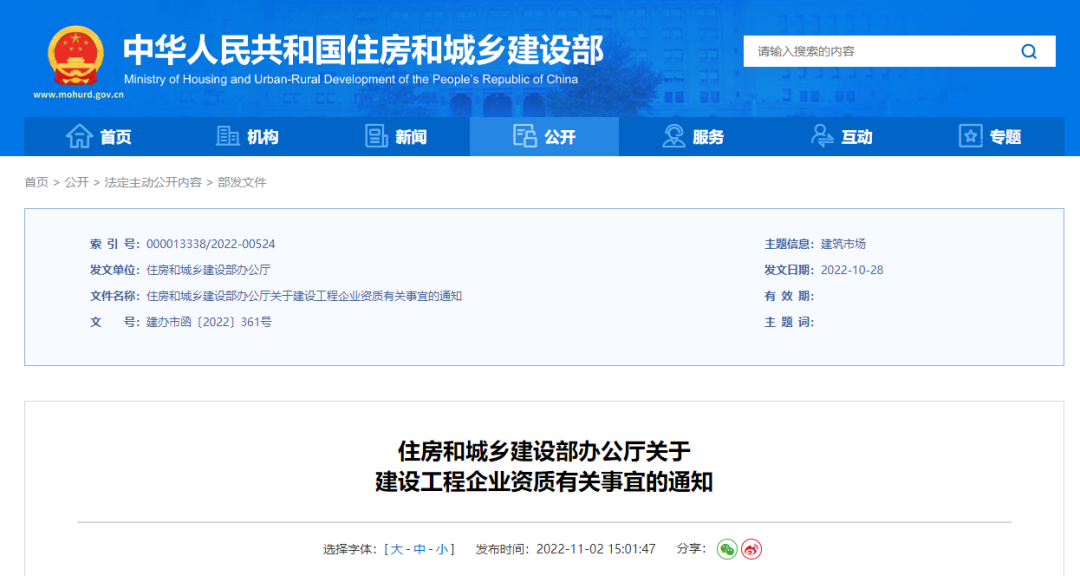Set font size to 中

[x=419, y=549]
